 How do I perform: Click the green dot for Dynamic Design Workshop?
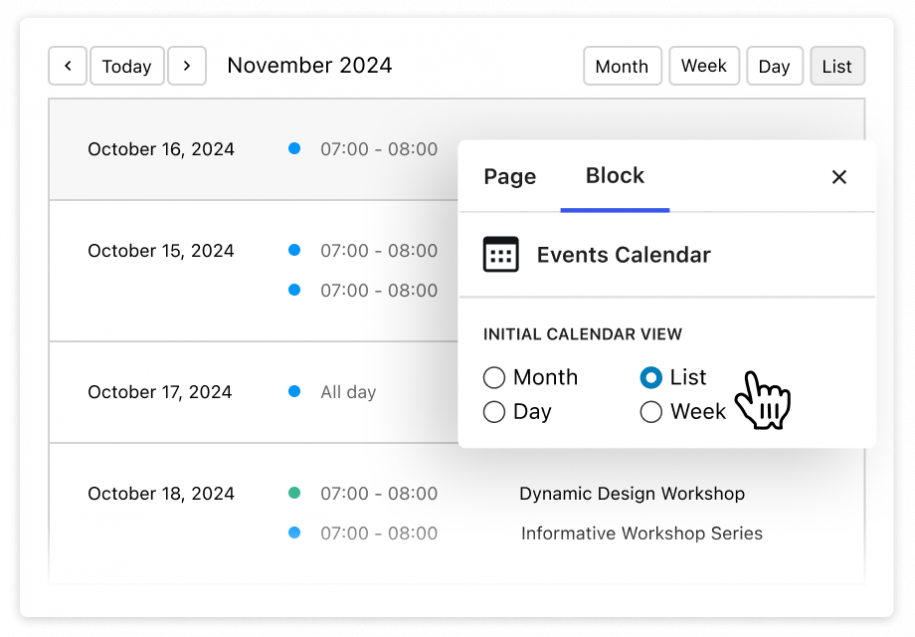(294, 493)
